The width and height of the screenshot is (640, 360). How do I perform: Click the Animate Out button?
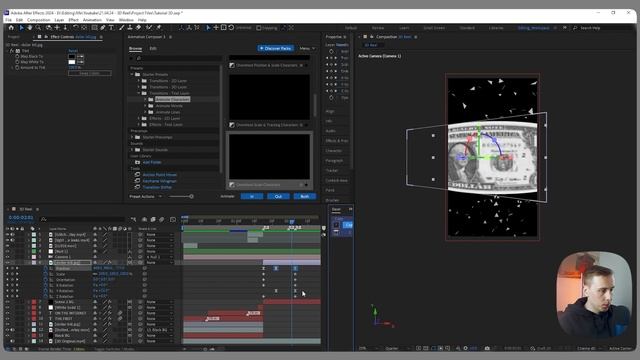tap(278, 196)
